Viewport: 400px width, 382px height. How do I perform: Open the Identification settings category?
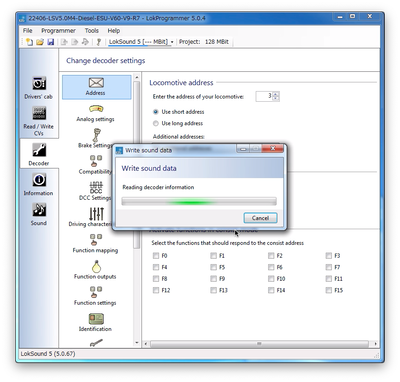click(96, 322)
